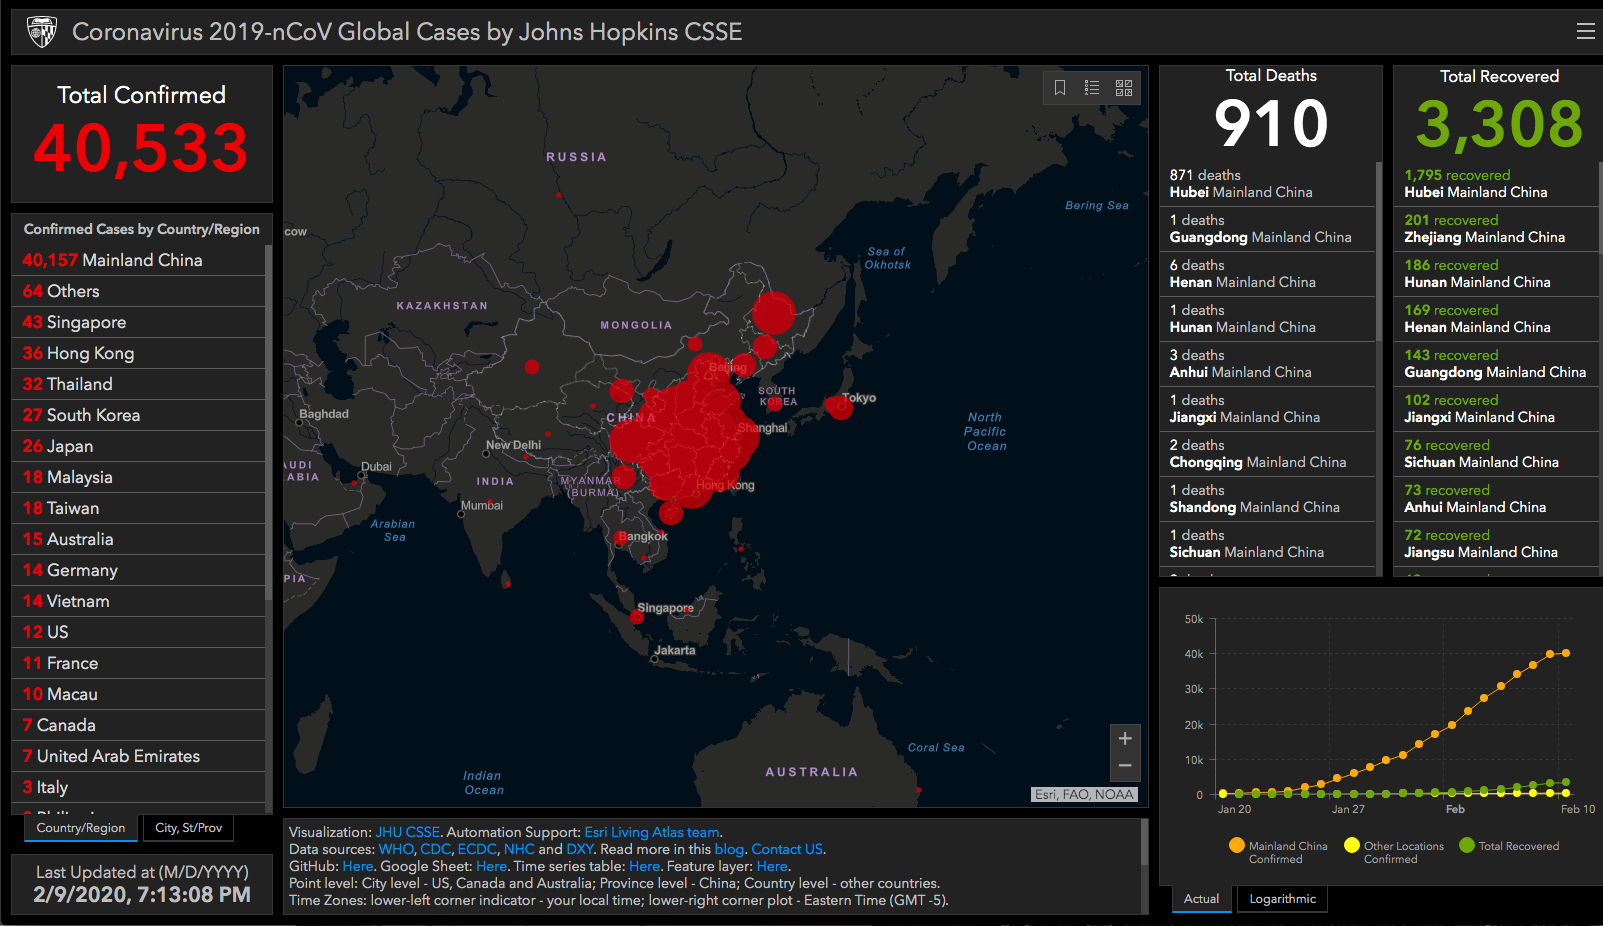The height and width of the screenshot is (926, 1603).
Task: Click the Johns Hopkins shield logo
Action: 41,32
